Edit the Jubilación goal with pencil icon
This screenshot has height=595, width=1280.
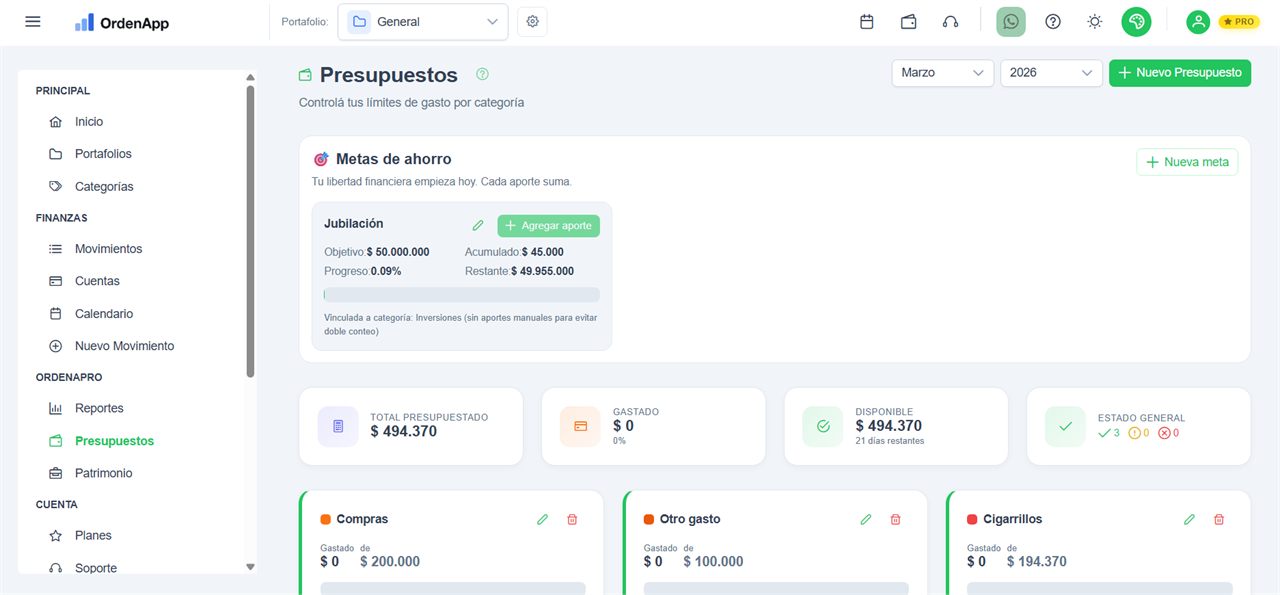coord(478,225)
